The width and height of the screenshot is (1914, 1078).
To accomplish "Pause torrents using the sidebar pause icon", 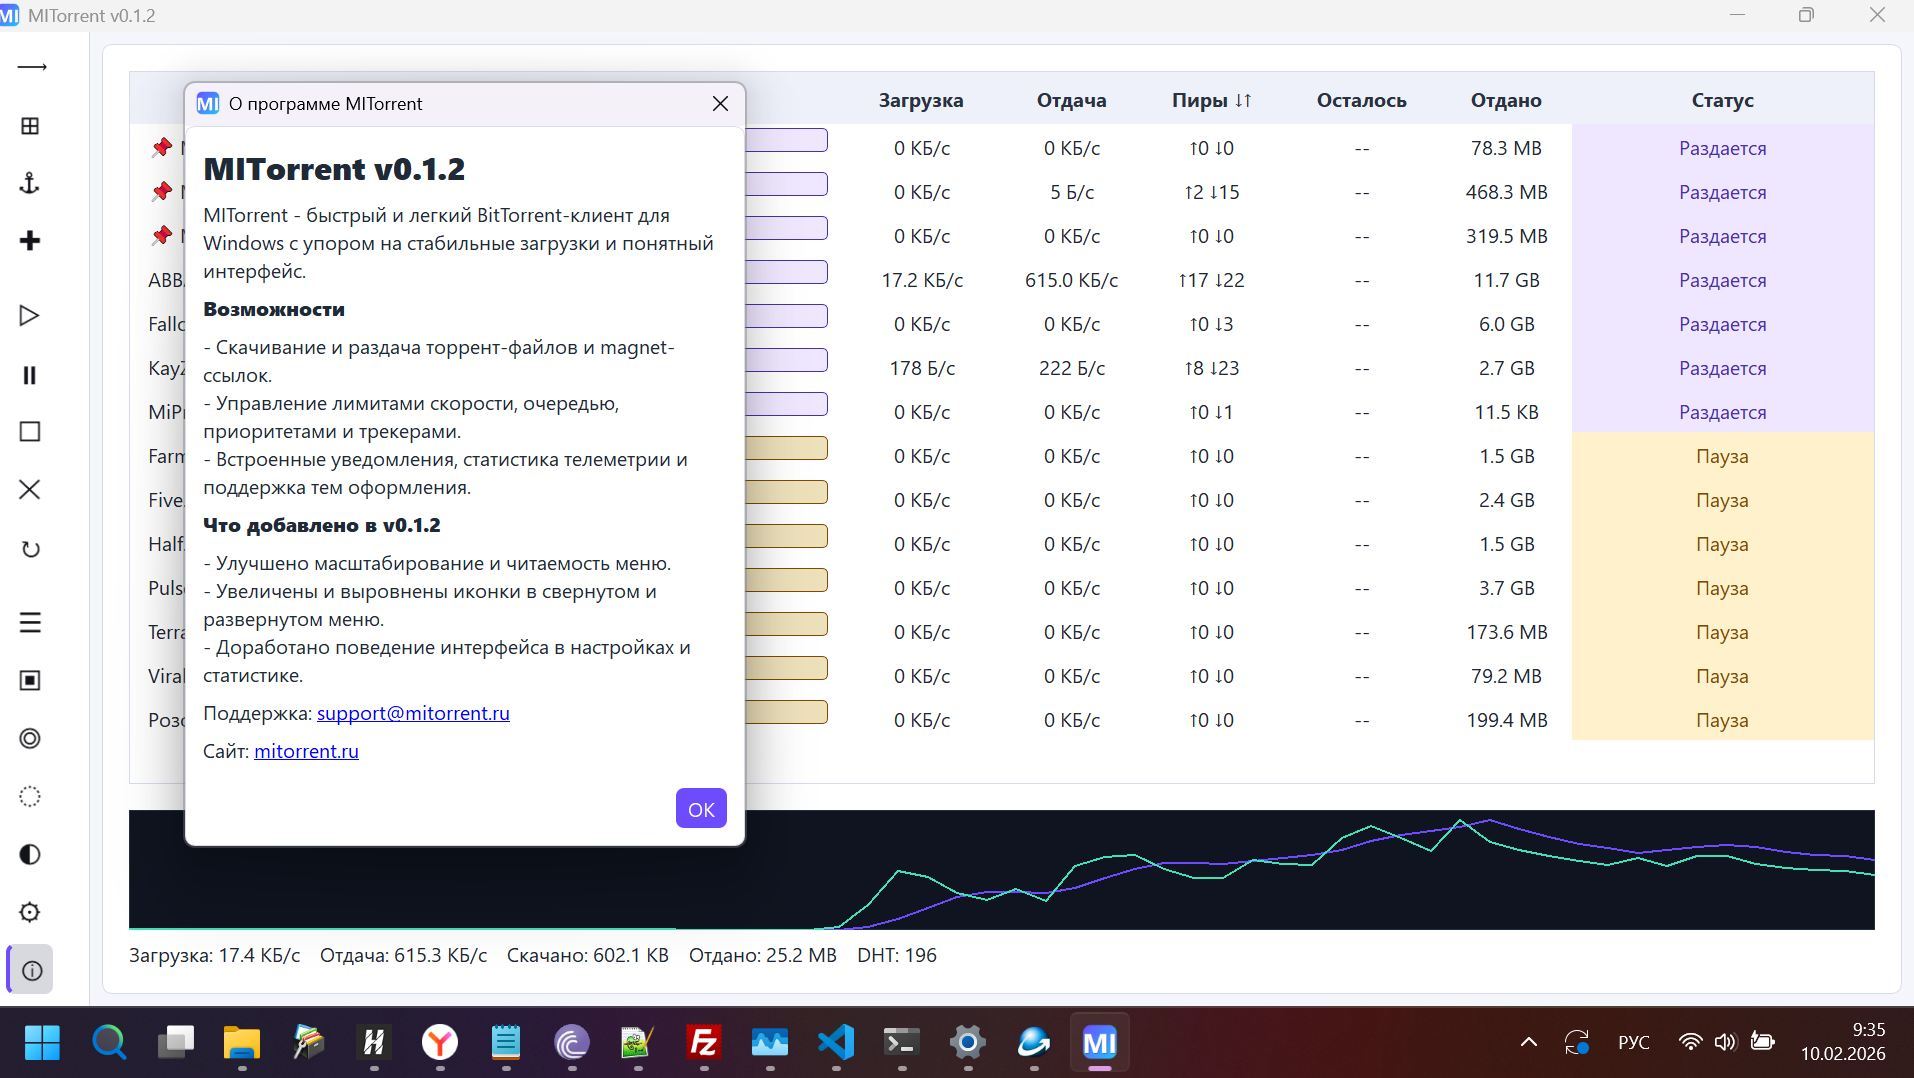I will click(x=31, y=375).
